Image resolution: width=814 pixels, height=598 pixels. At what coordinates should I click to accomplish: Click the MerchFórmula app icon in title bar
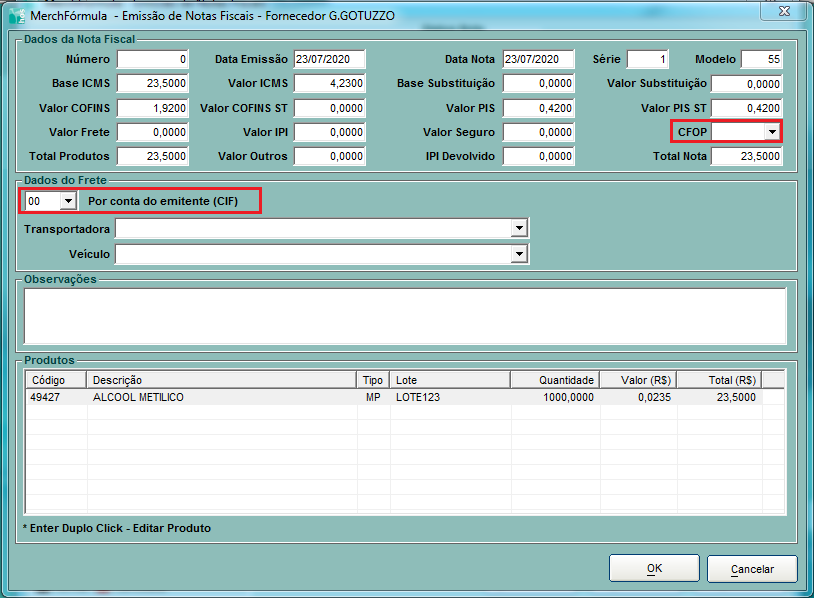(x=17, y=15)
